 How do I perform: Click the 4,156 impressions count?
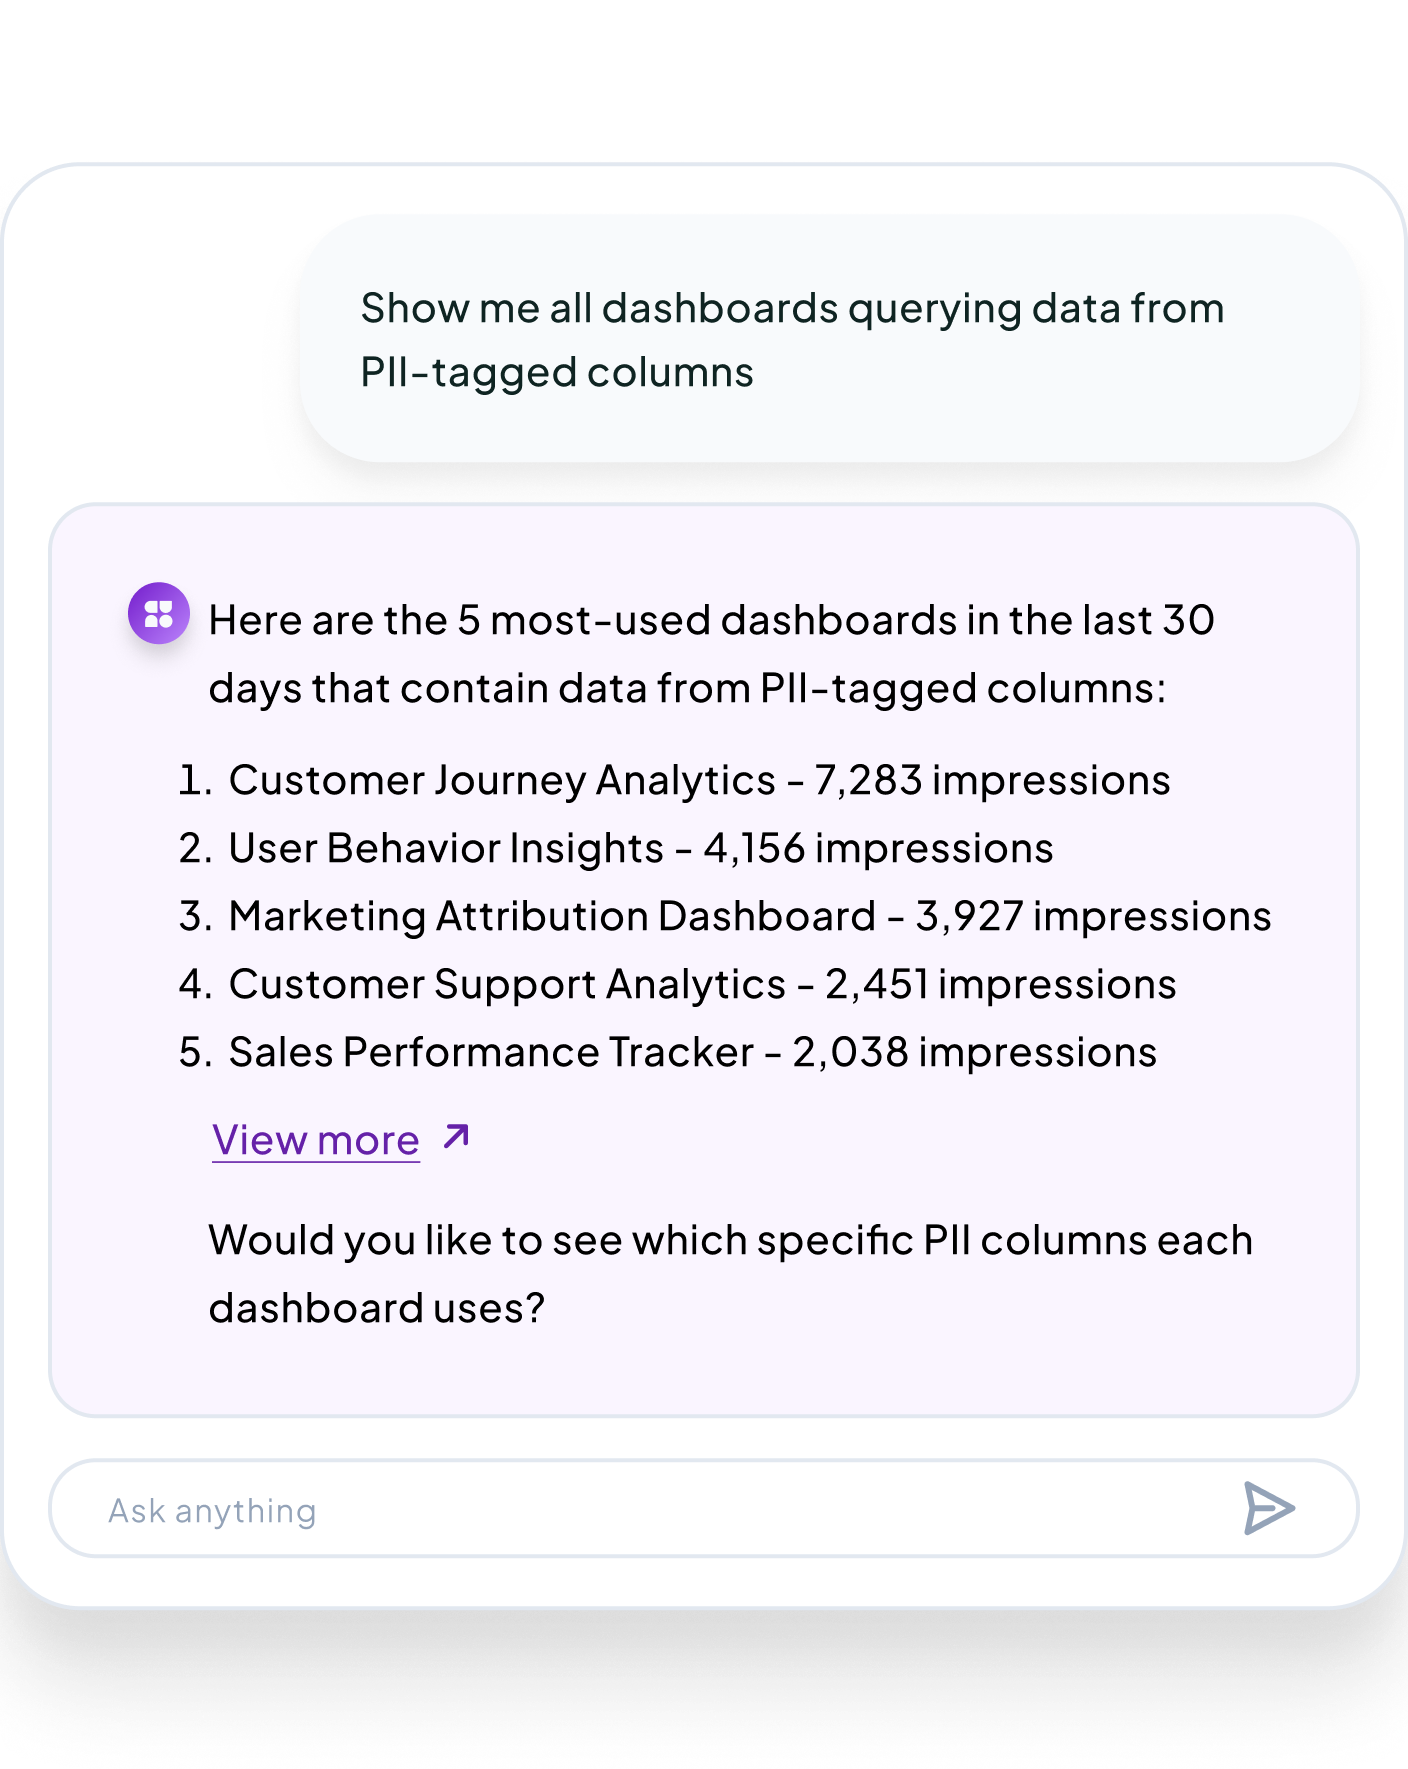(878, 848)
